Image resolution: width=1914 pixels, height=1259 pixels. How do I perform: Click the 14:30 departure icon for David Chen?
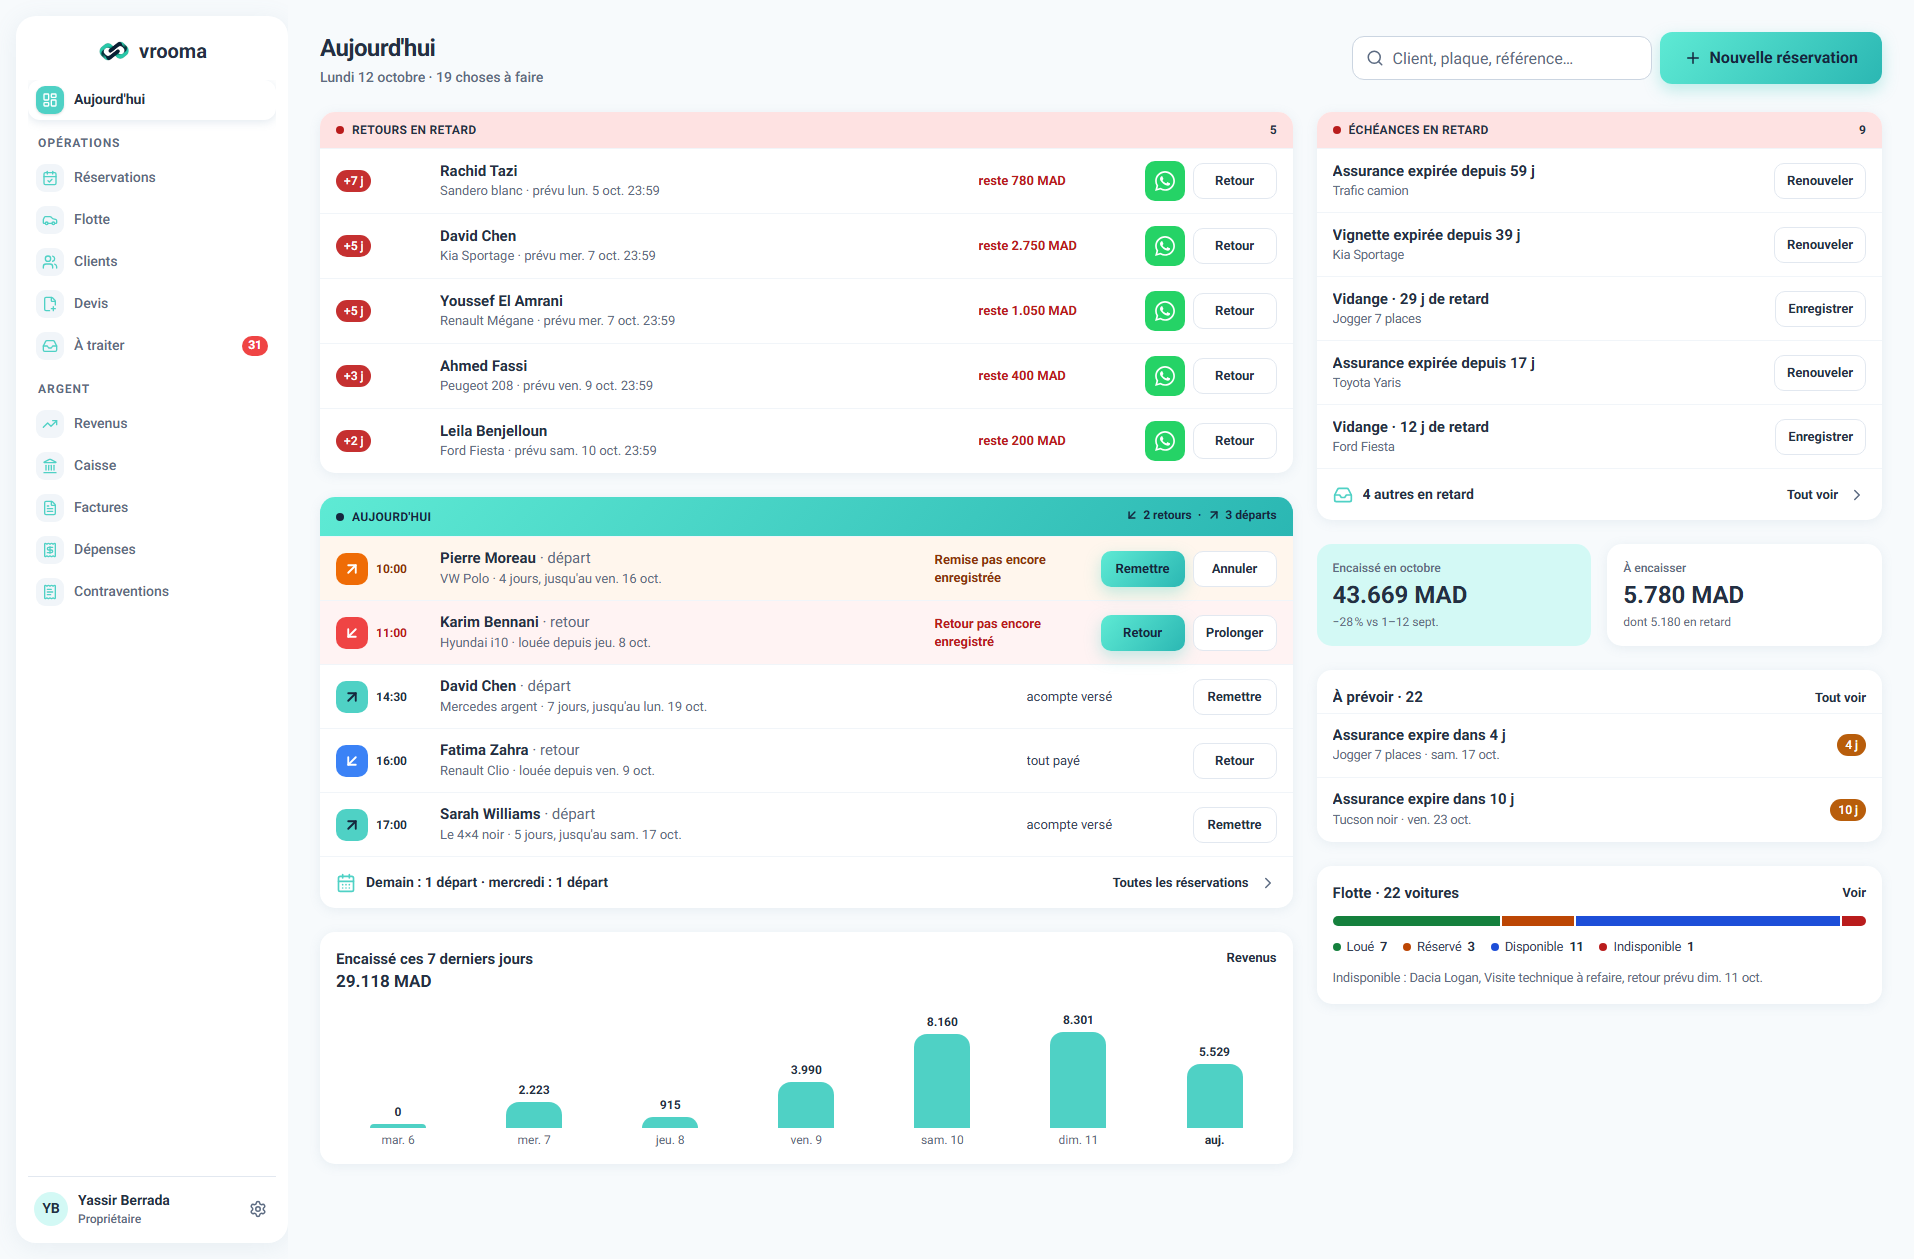pyautogui.click(x=352, y=697)
